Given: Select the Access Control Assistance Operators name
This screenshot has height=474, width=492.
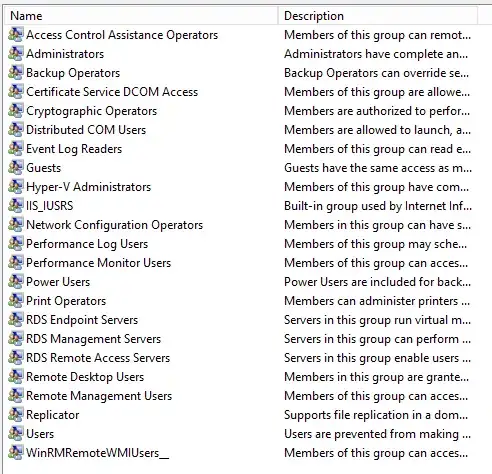Looking at the screenshot, I should 122,35.
